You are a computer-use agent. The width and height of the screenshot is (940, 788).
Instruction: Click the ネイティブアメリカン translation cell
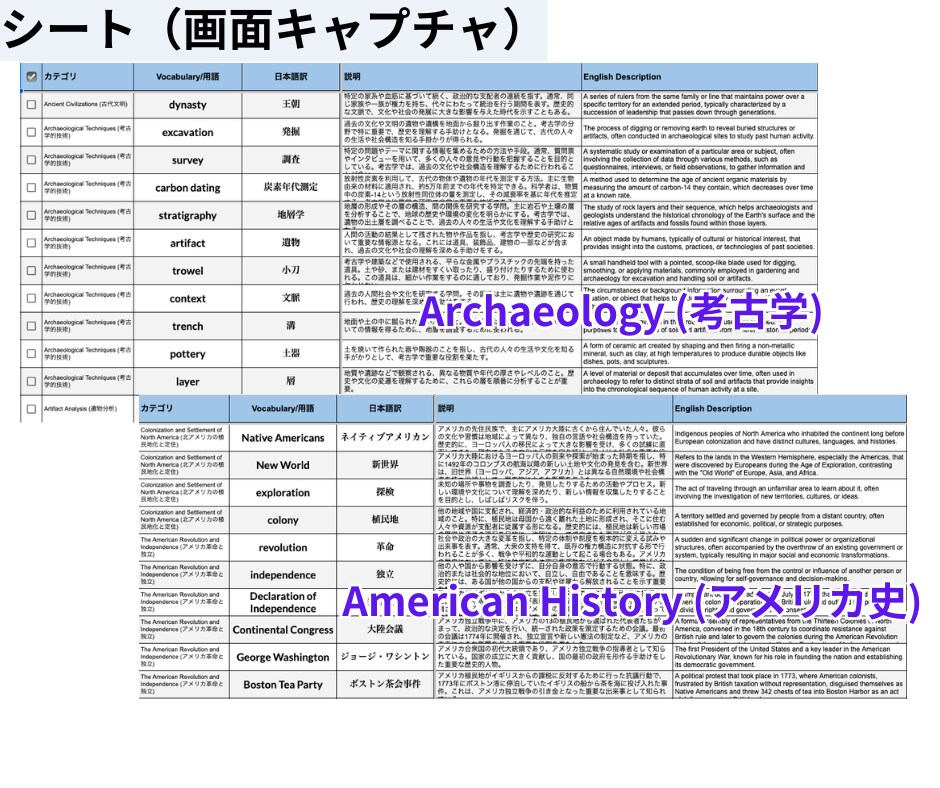point(385,438)
